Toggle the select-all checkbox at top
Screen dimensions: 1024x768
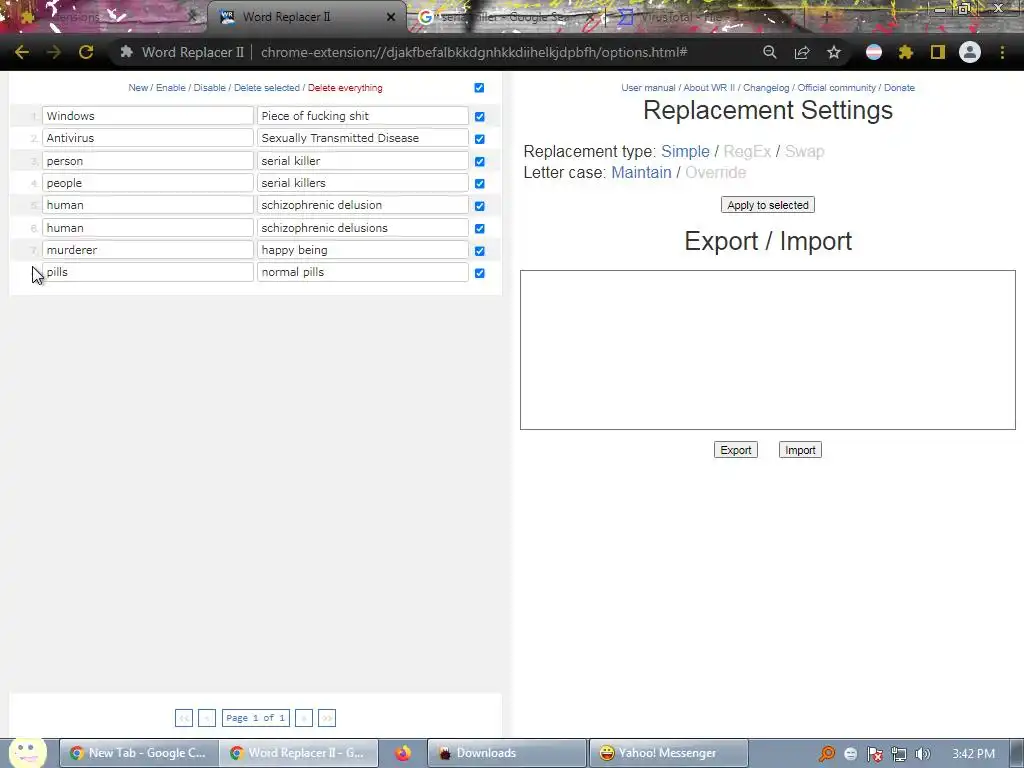point(479,88)
